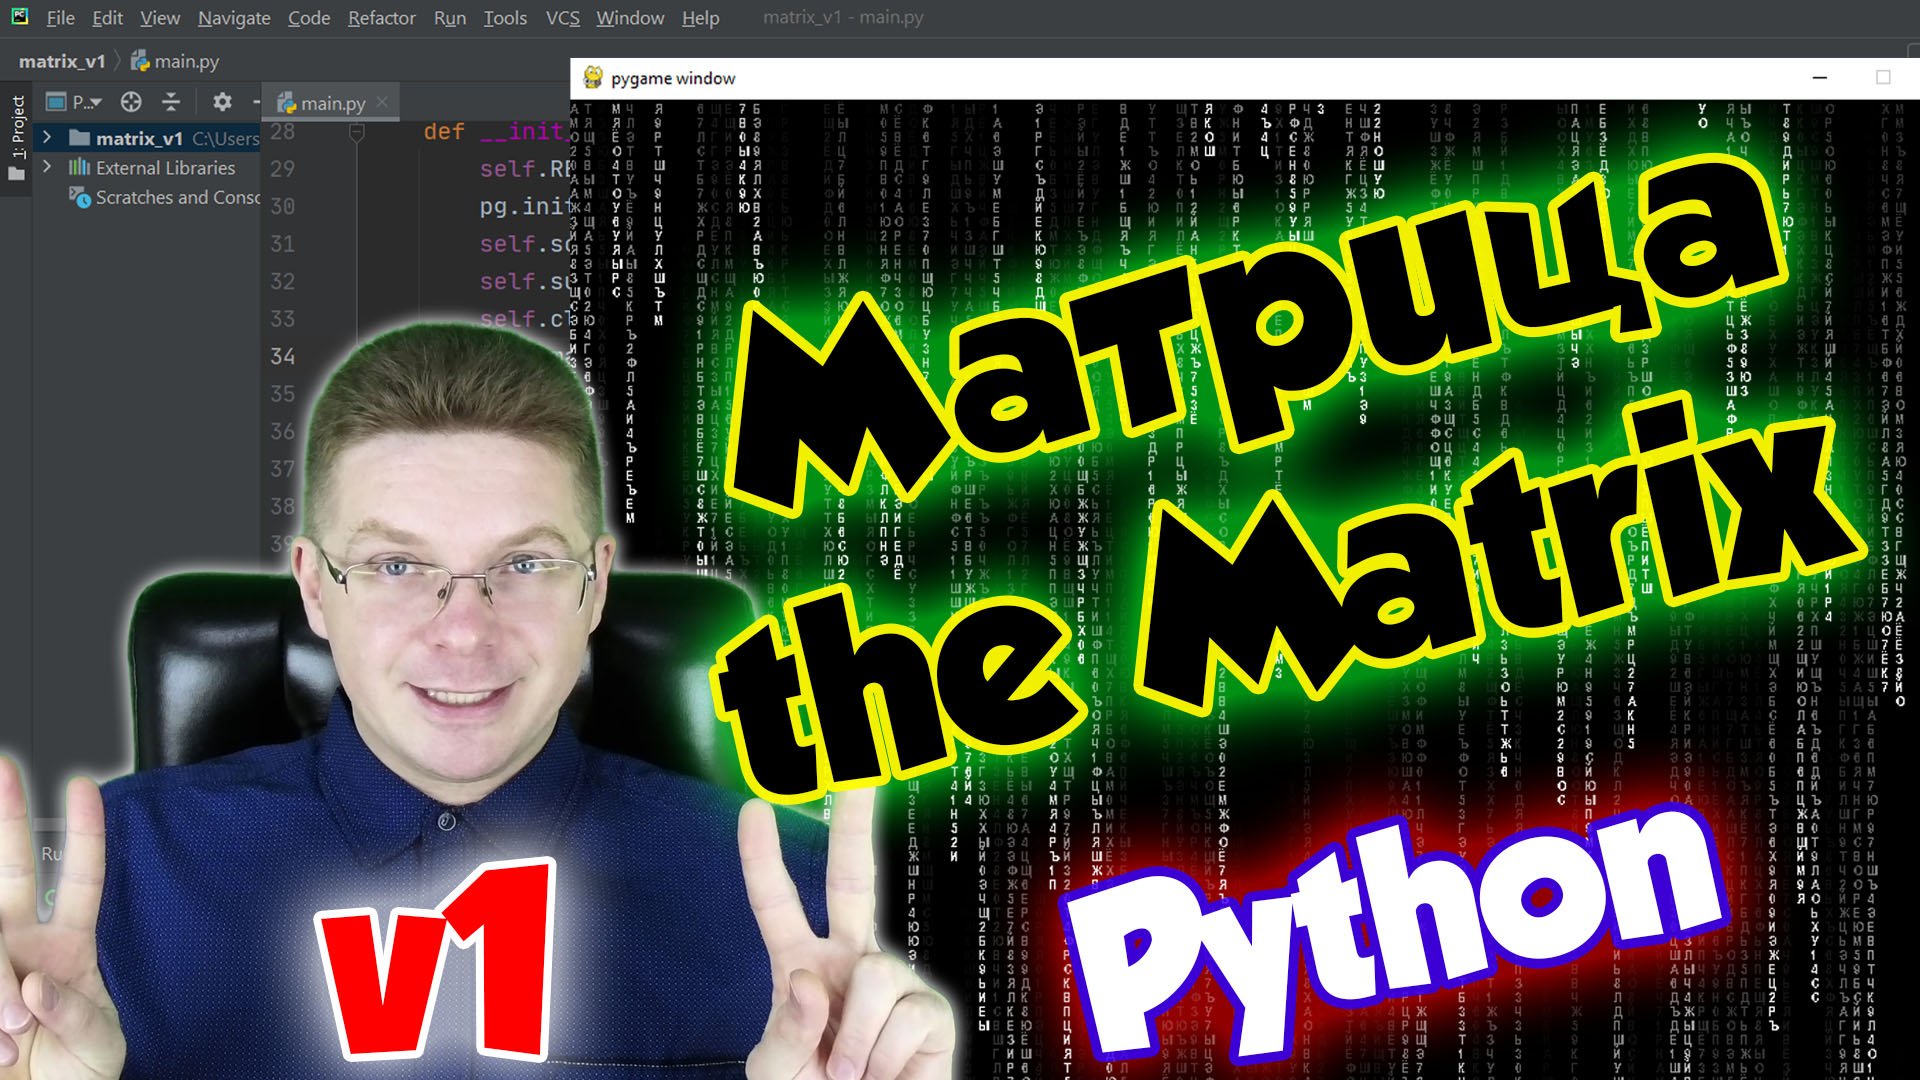
Task: Open the Run tool window button bottom-left
Action: point(50,853)
